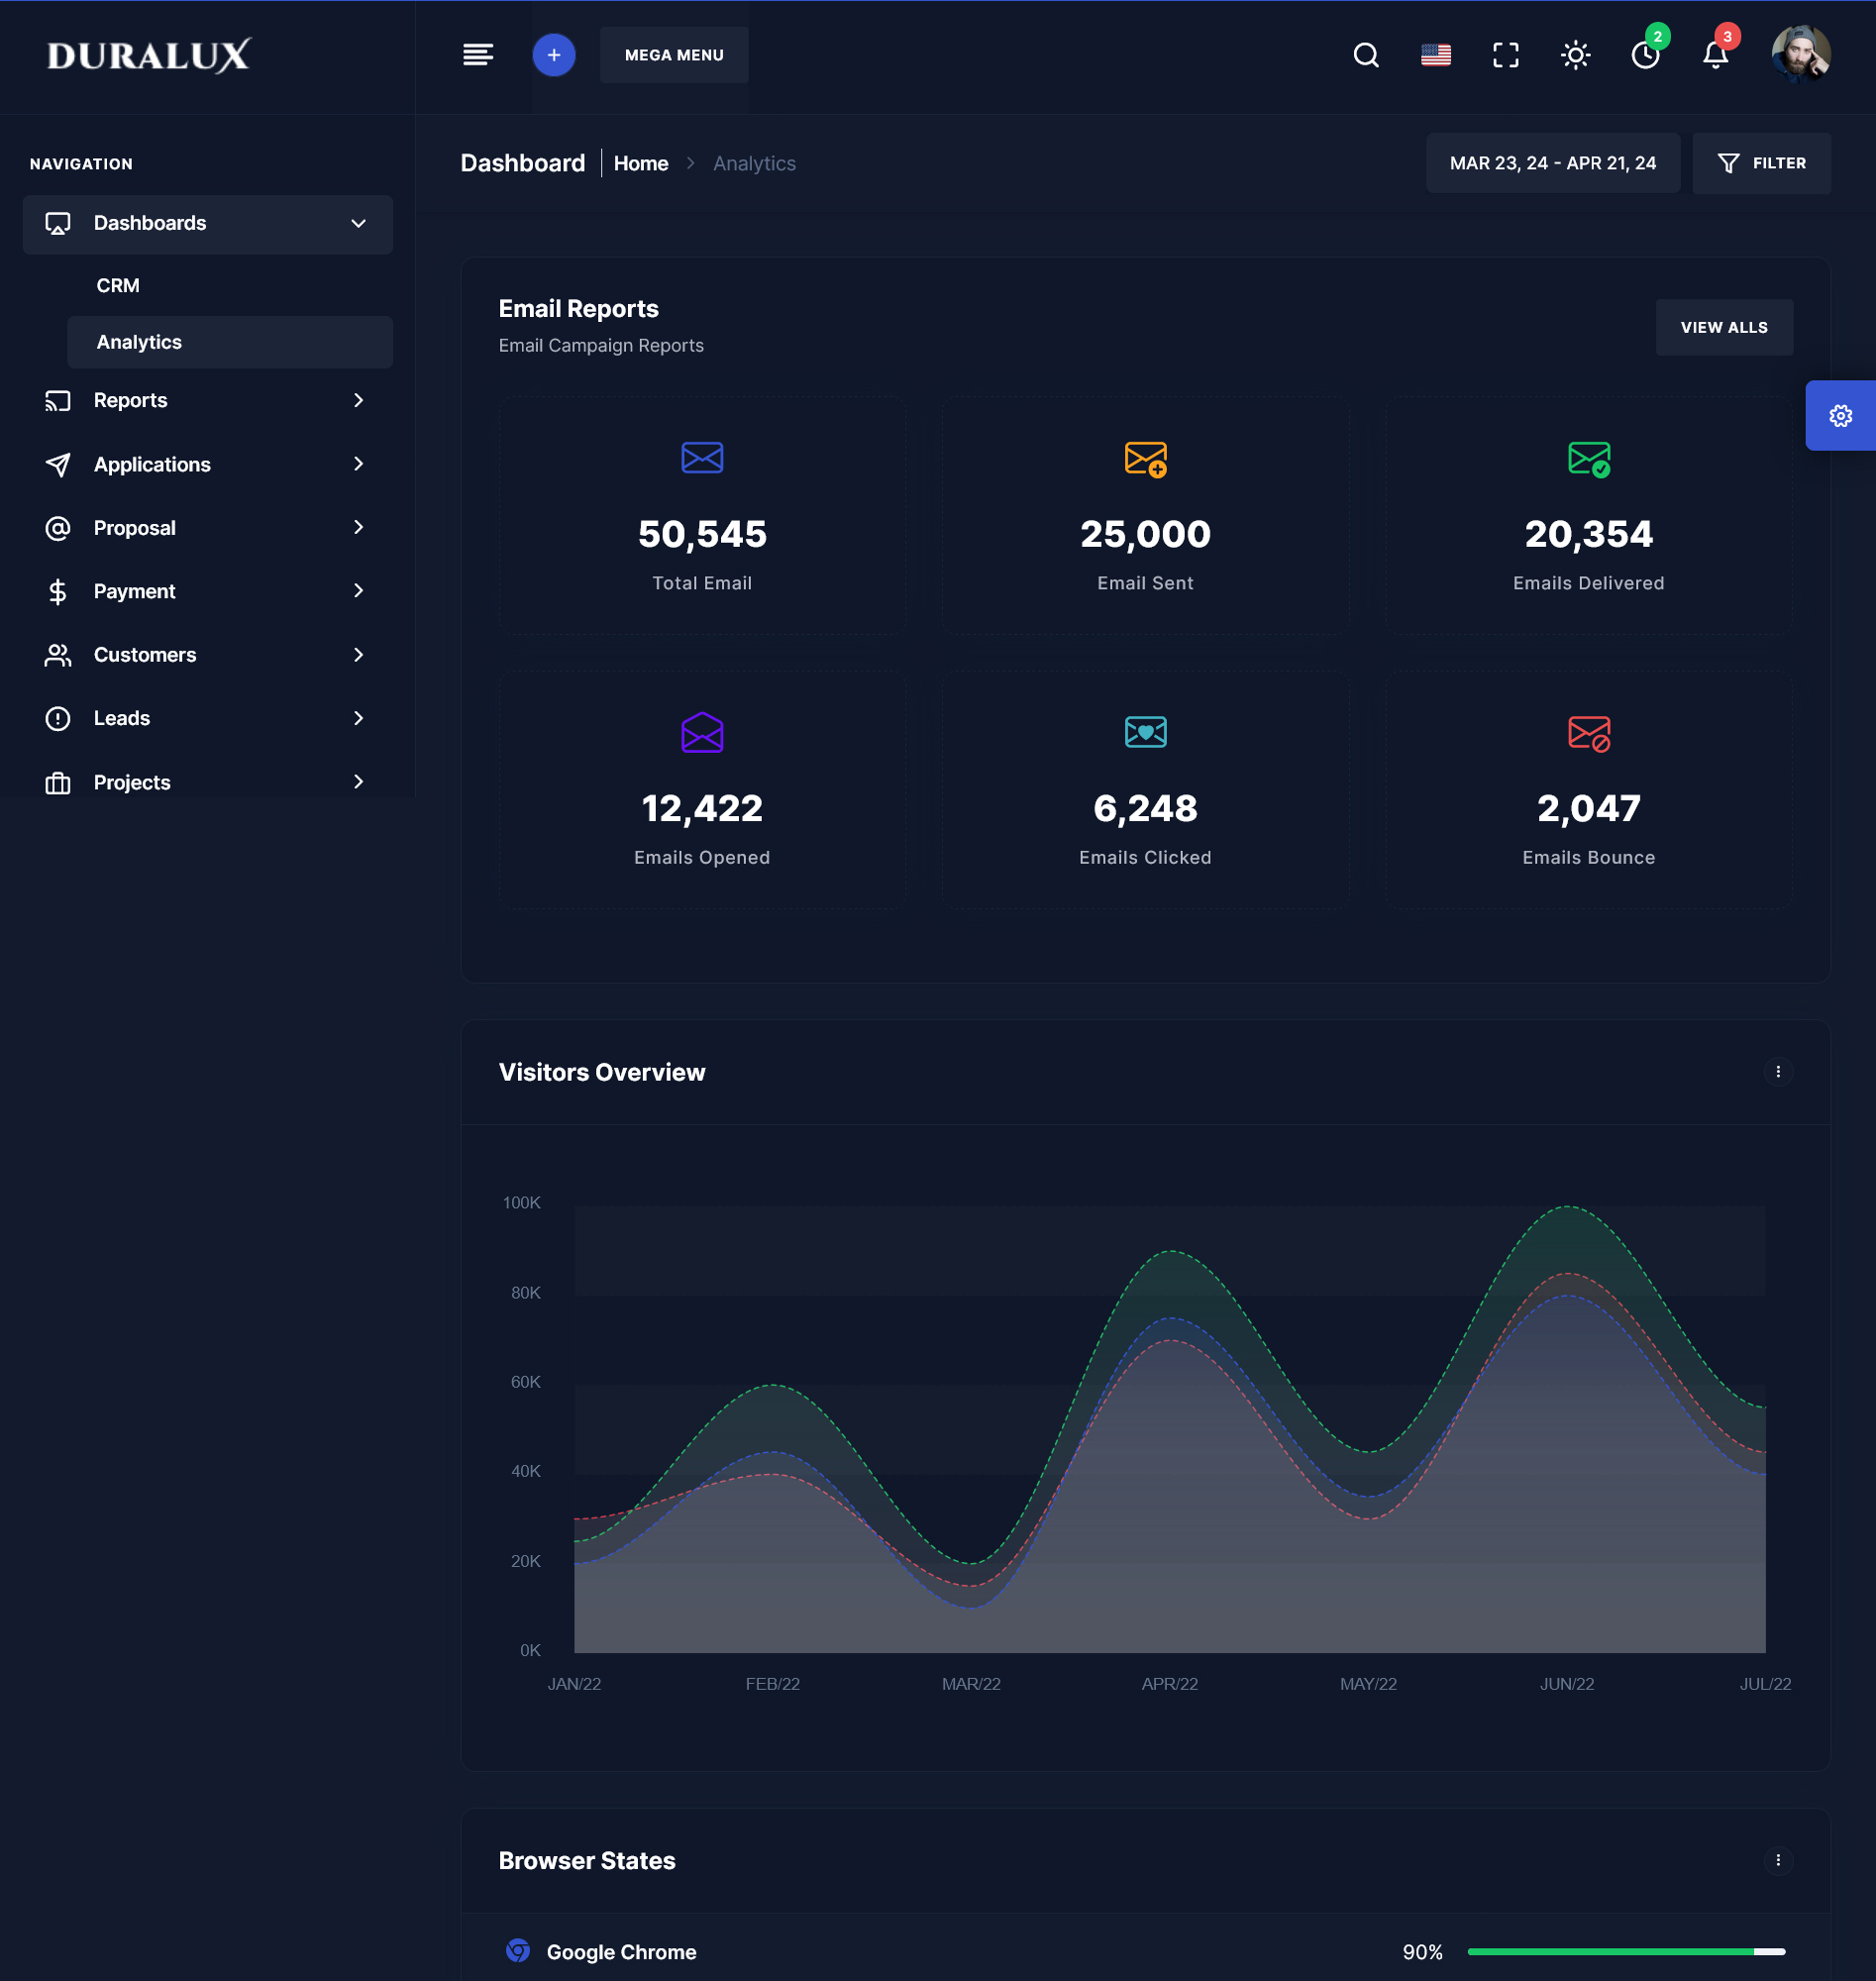Click the Dashboards monitor icon

[x=58, y=224]
